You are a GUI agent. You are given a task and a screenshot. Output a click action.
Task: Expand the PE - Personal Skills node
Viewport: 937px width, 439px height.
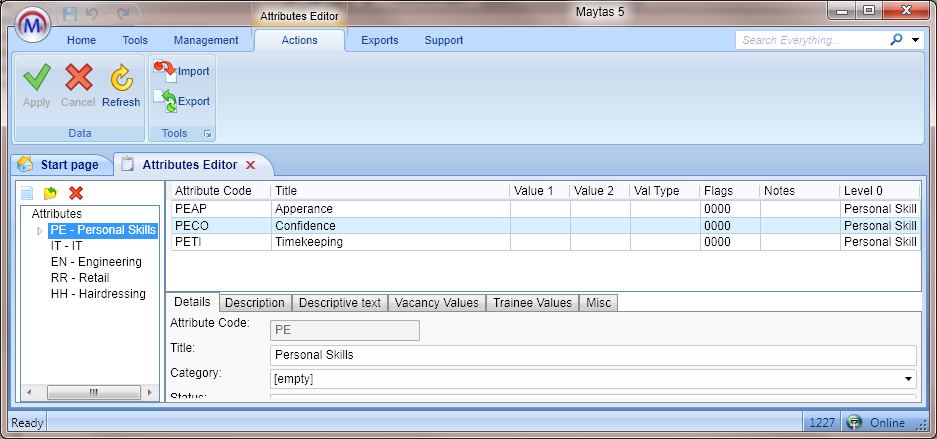[x=40, y=231]
